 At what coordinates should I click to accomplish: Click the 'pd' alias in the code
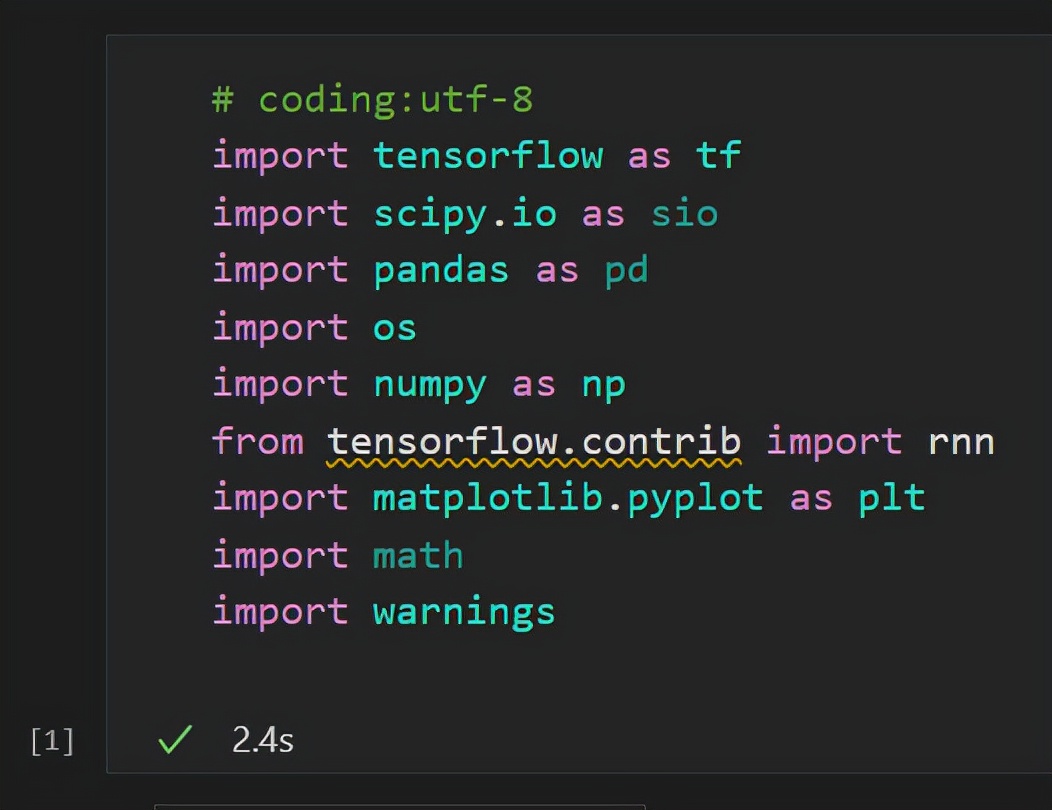627,270
